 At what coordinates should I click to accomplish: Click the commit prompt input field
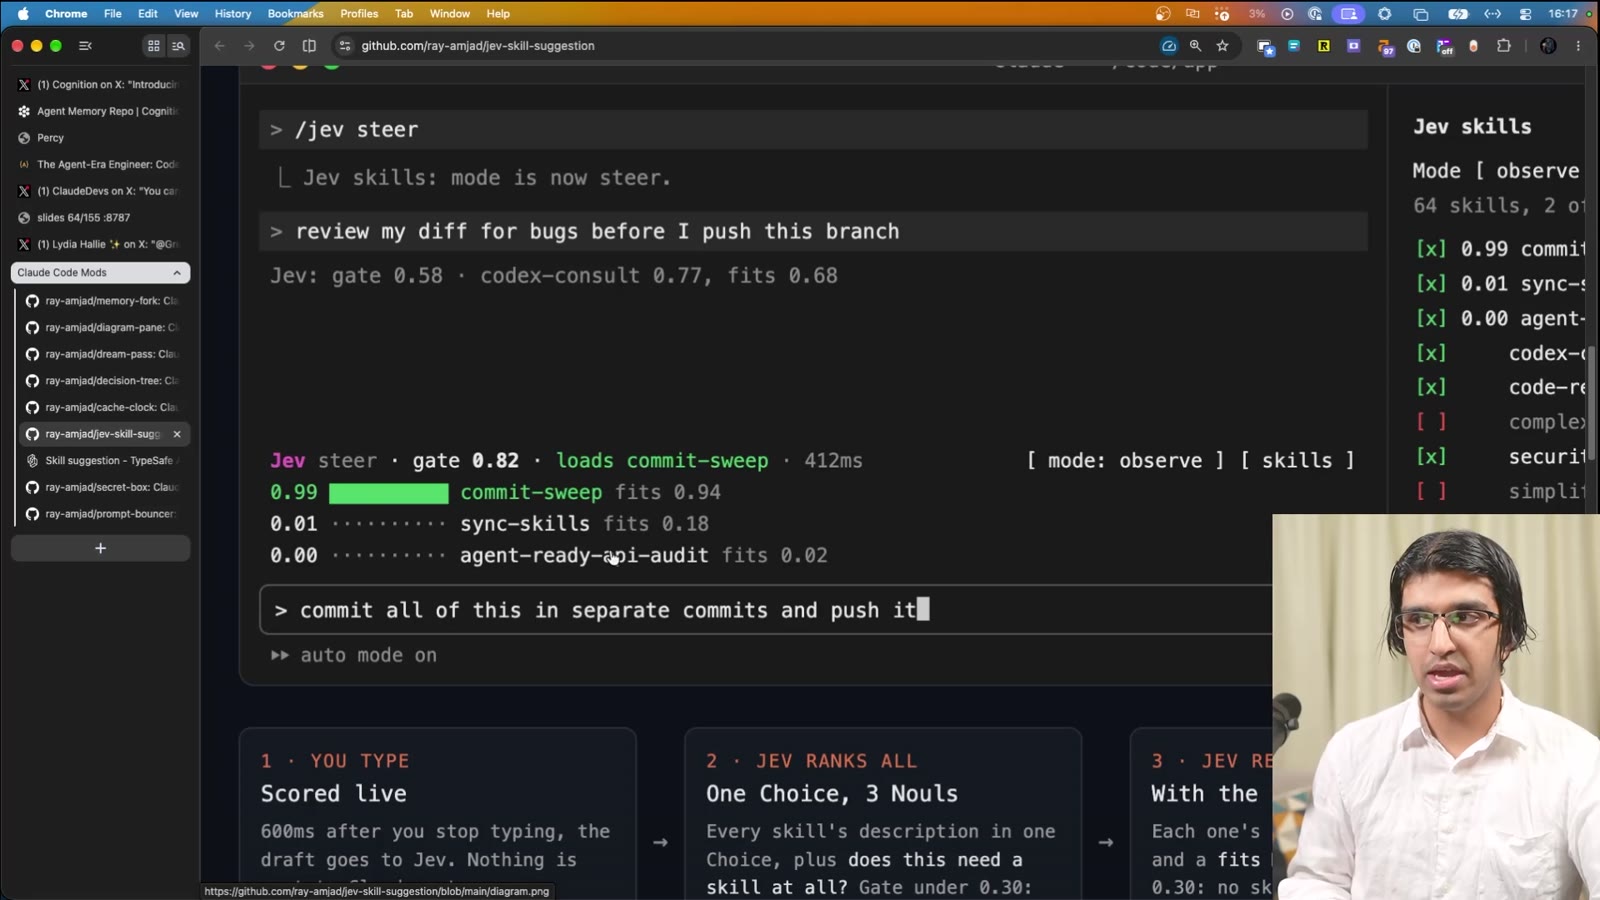[766, 610]
